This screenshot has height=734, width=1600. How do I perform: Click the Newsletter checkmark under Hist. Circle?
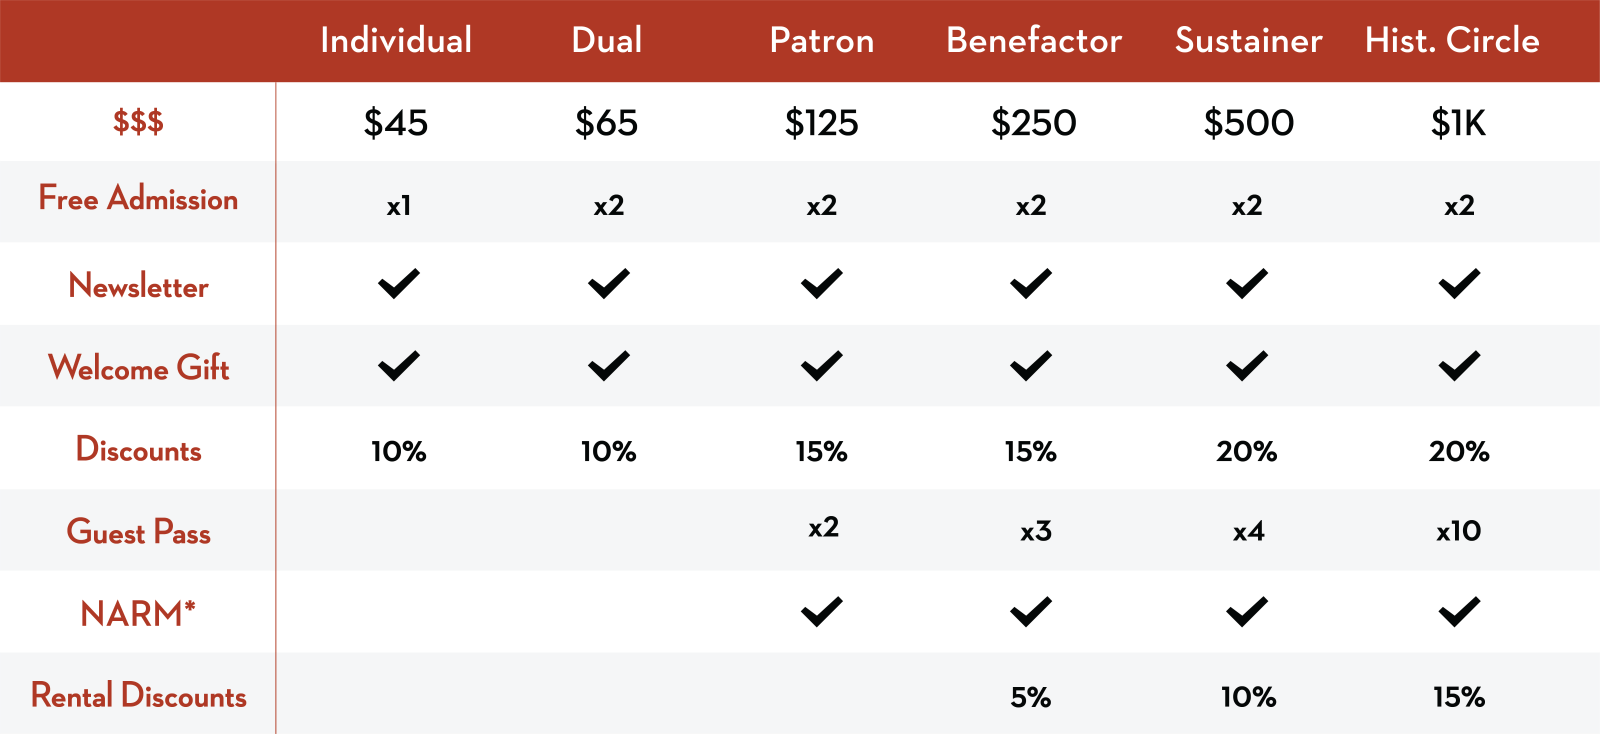point(1460,284)
